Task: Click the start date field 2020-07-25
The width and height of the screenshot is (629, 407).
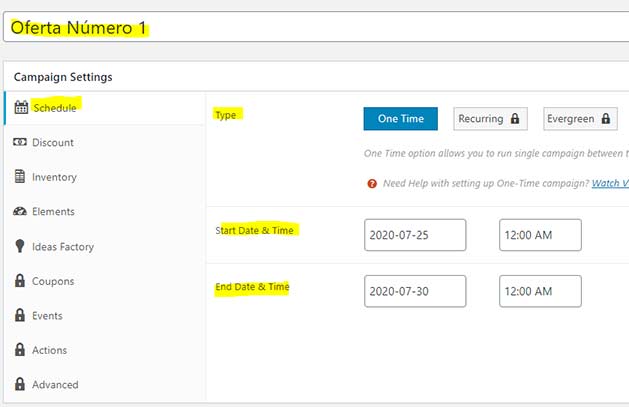Action: point(415,235)
